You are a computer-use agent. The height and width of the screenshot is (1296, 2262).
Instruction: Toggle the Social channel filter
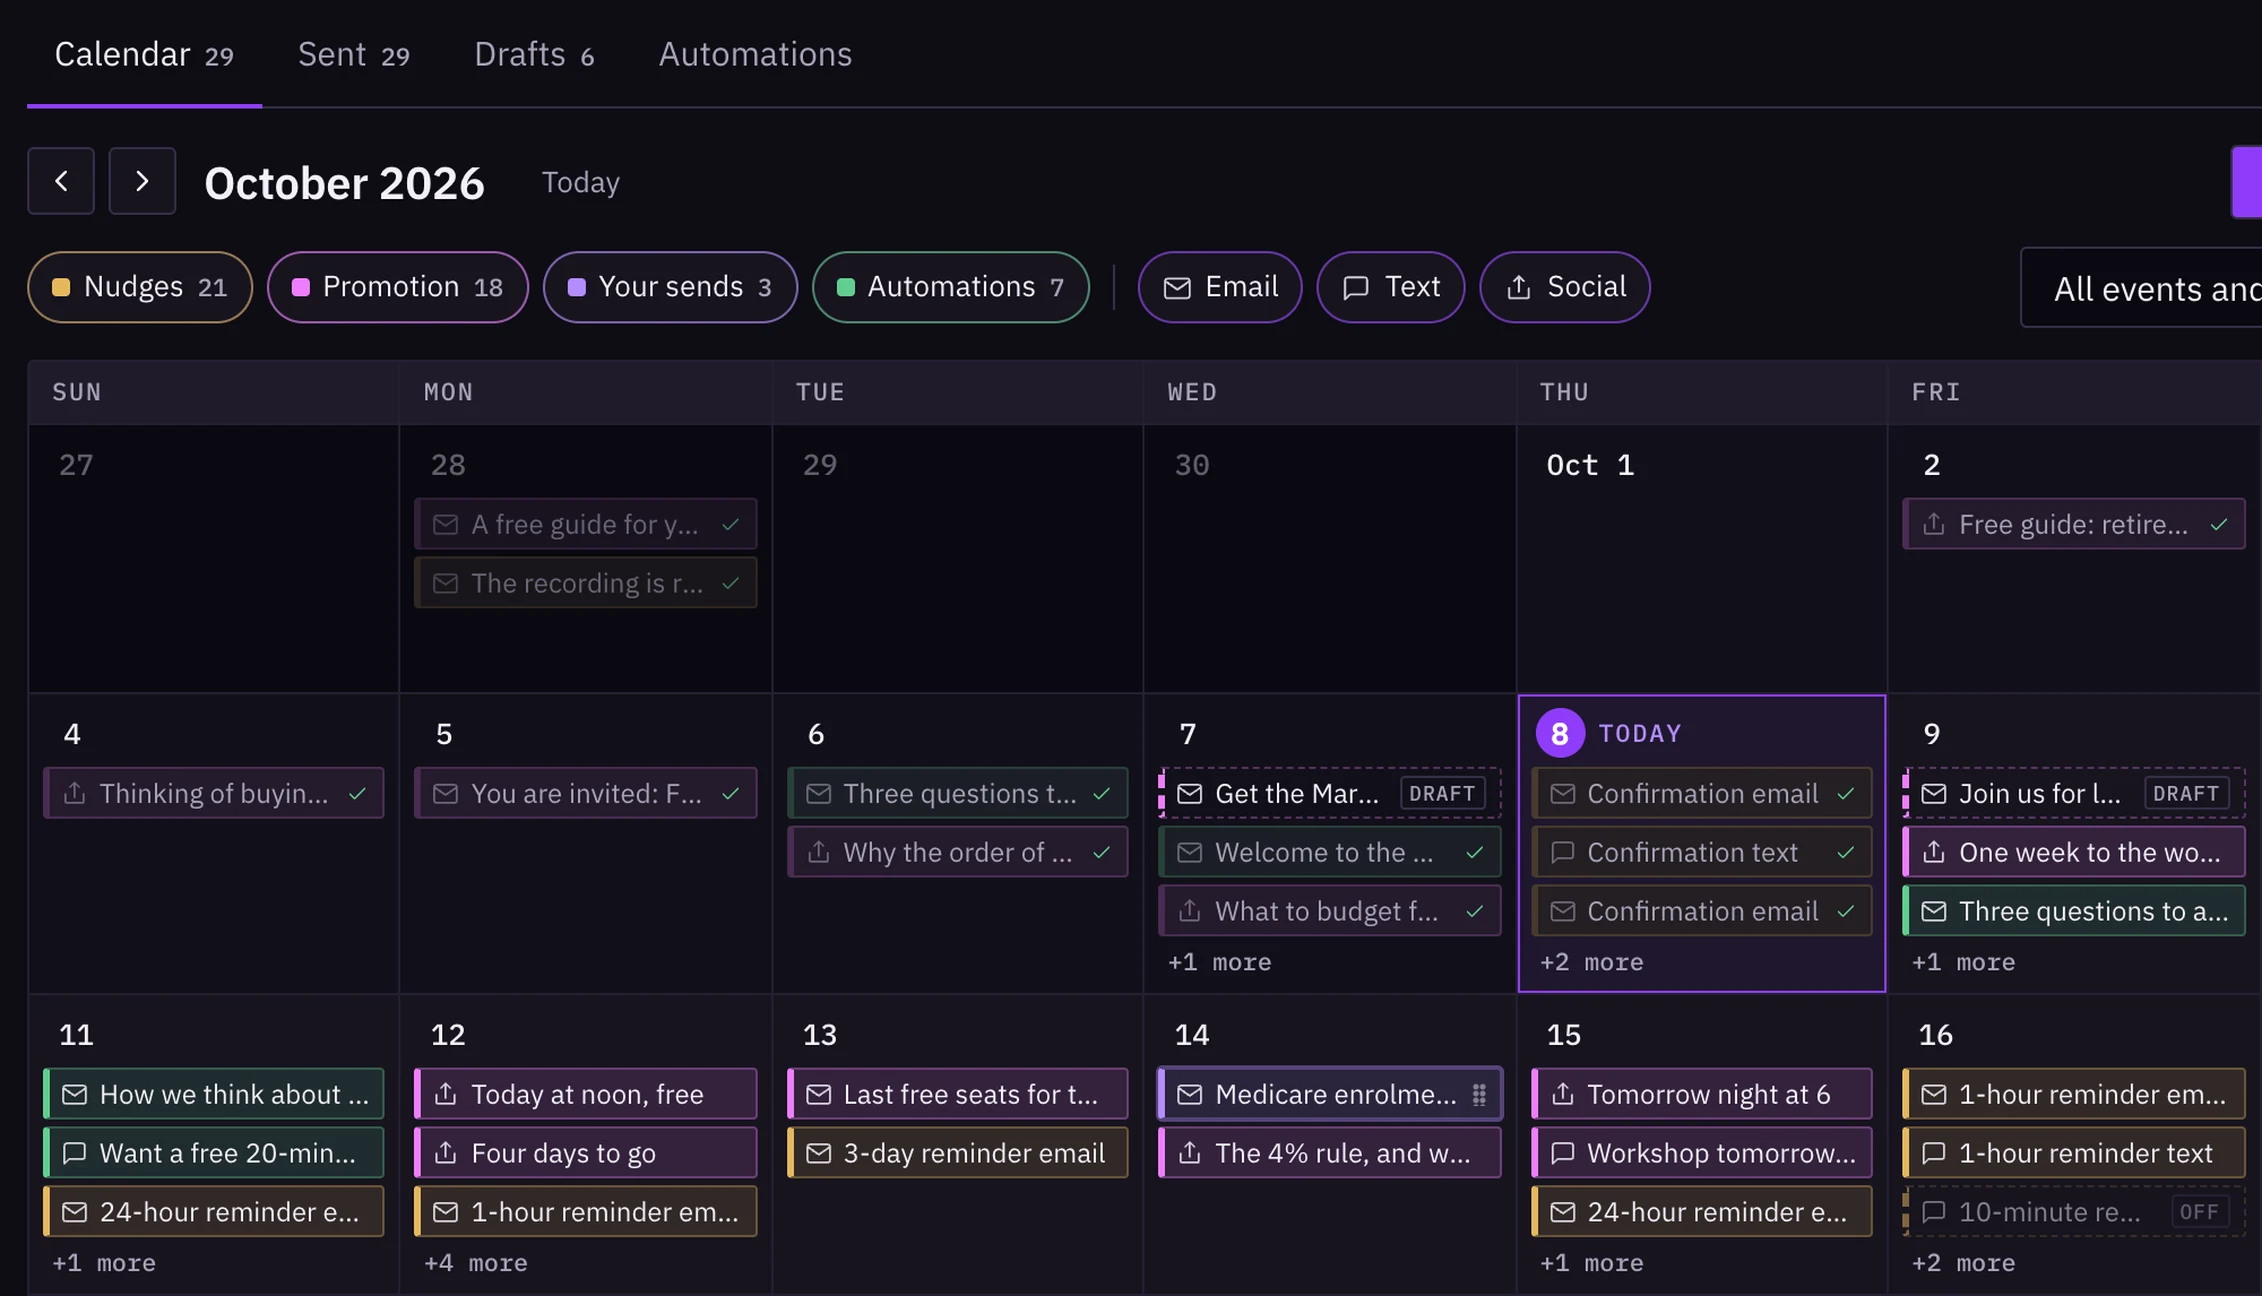tap(1564, 287)
